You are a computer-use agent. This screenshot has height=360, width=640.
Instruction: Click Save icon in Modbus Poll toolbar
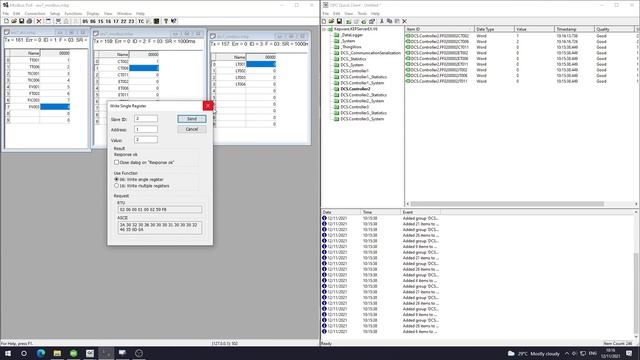coord(22,21)
